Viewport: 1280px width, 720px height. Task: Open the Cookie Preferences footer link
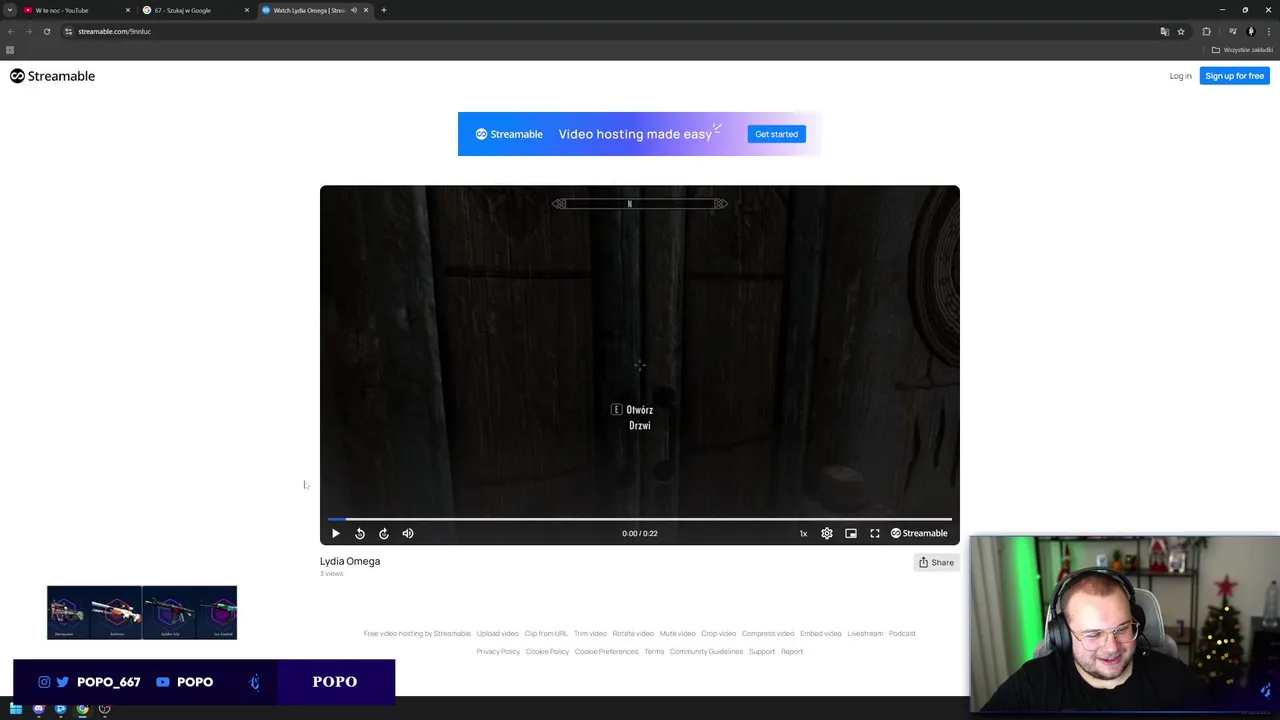[606, 651]
